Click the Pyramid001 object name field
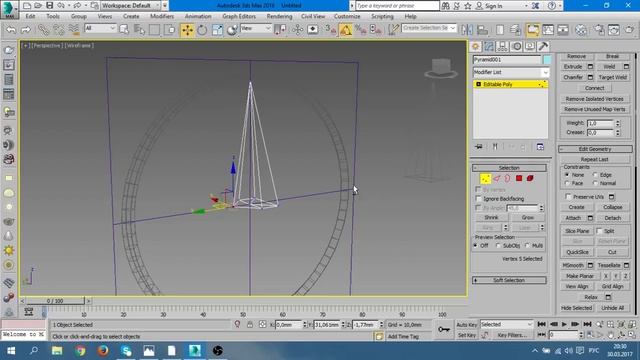Screen dimensions: 640x360 [507, 60]
